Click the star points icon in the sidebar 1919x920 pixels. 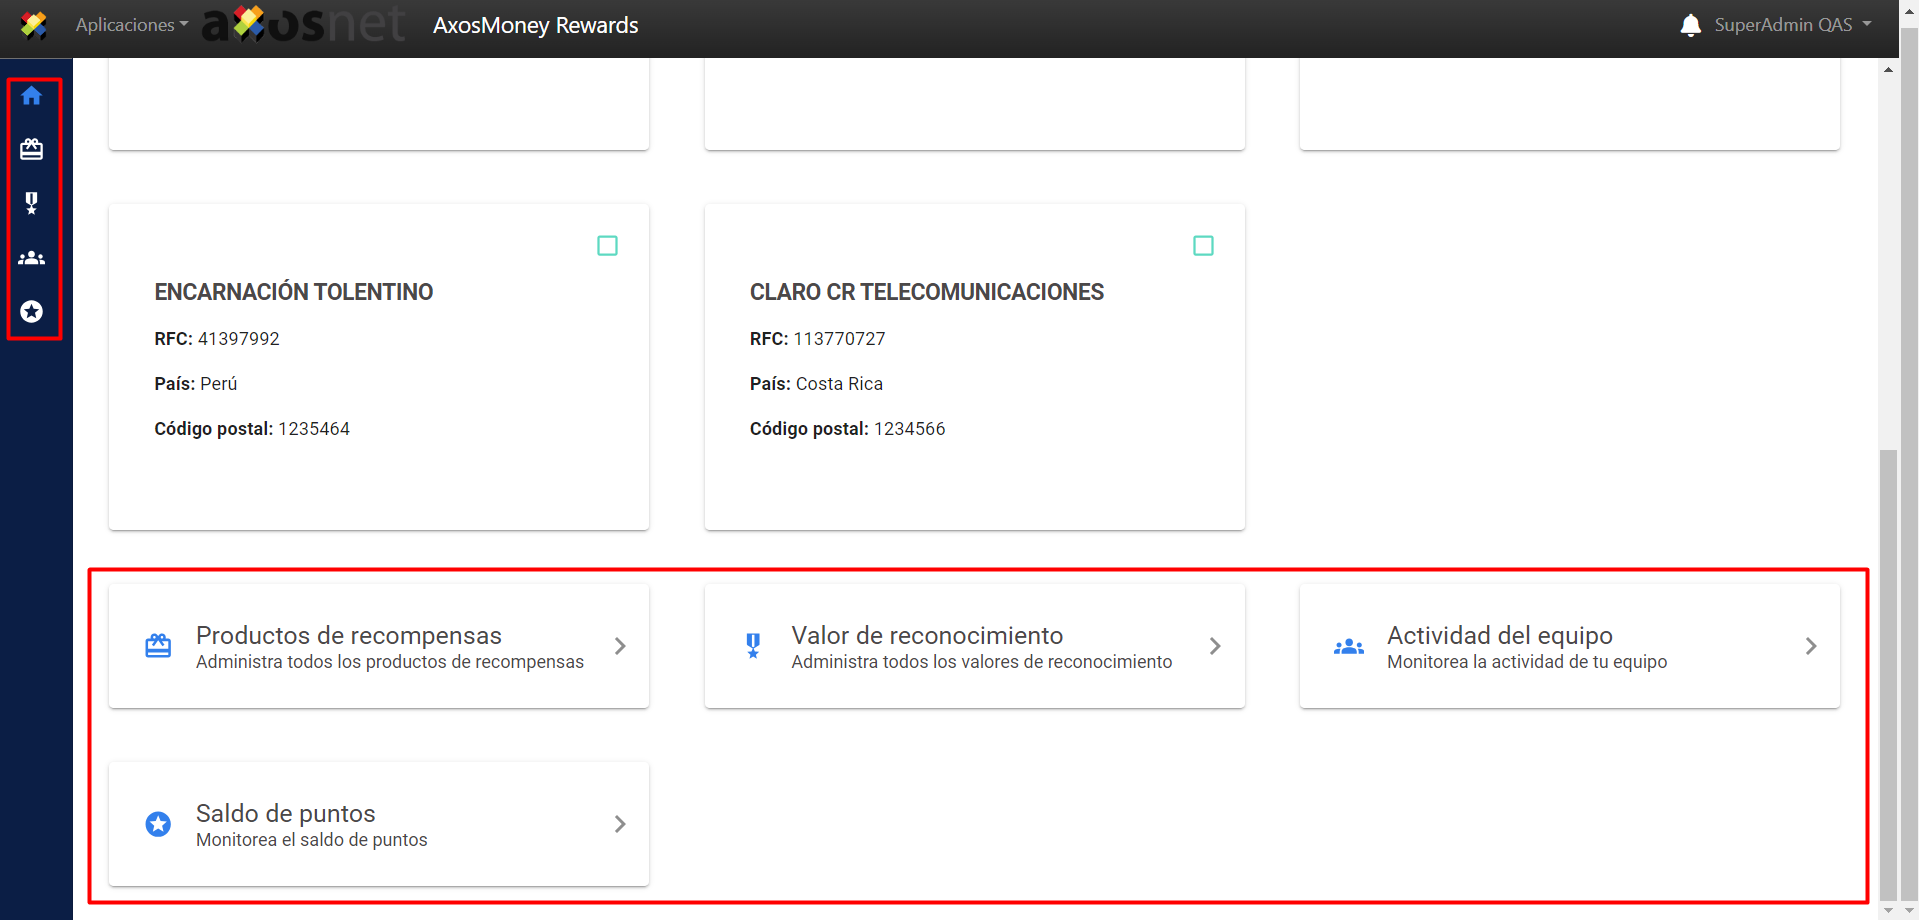pos(32,312)
